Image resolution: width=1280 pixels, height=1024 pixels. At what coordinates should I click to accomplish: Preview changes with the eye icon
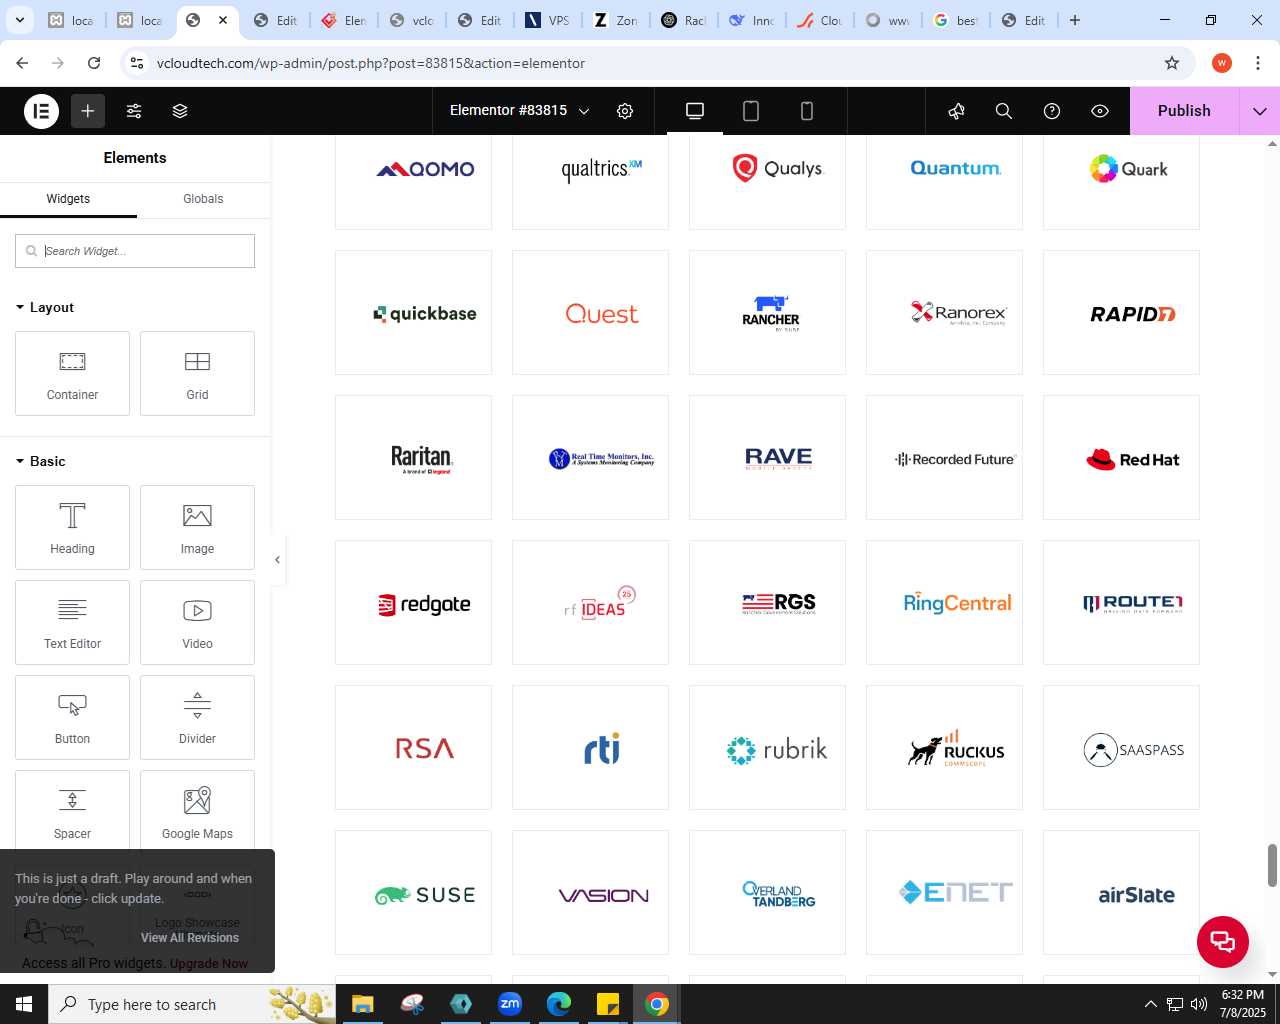tap(1100, 111)
